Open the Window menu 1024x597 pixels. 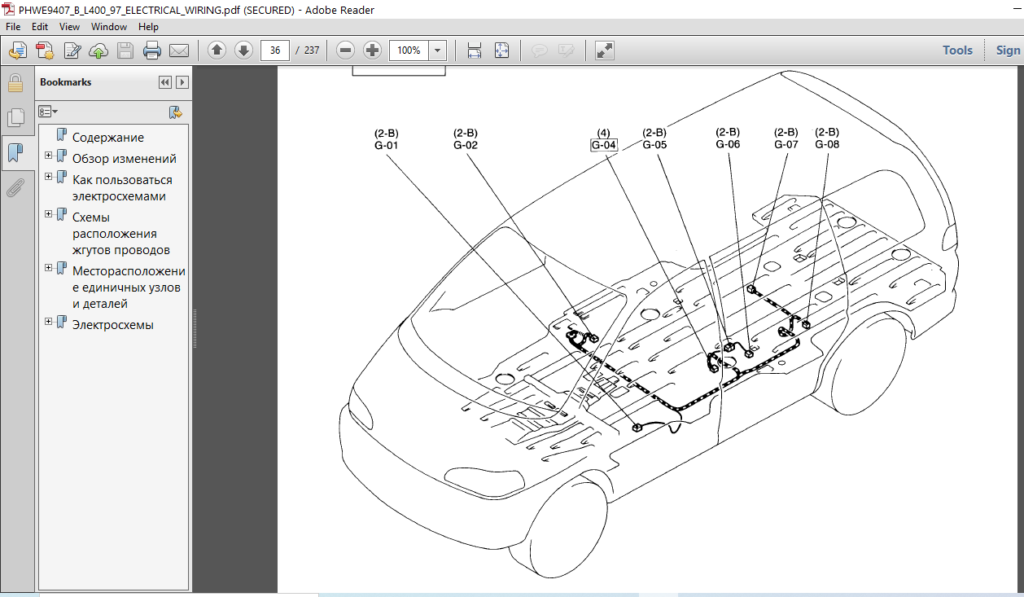coord(108,27)
